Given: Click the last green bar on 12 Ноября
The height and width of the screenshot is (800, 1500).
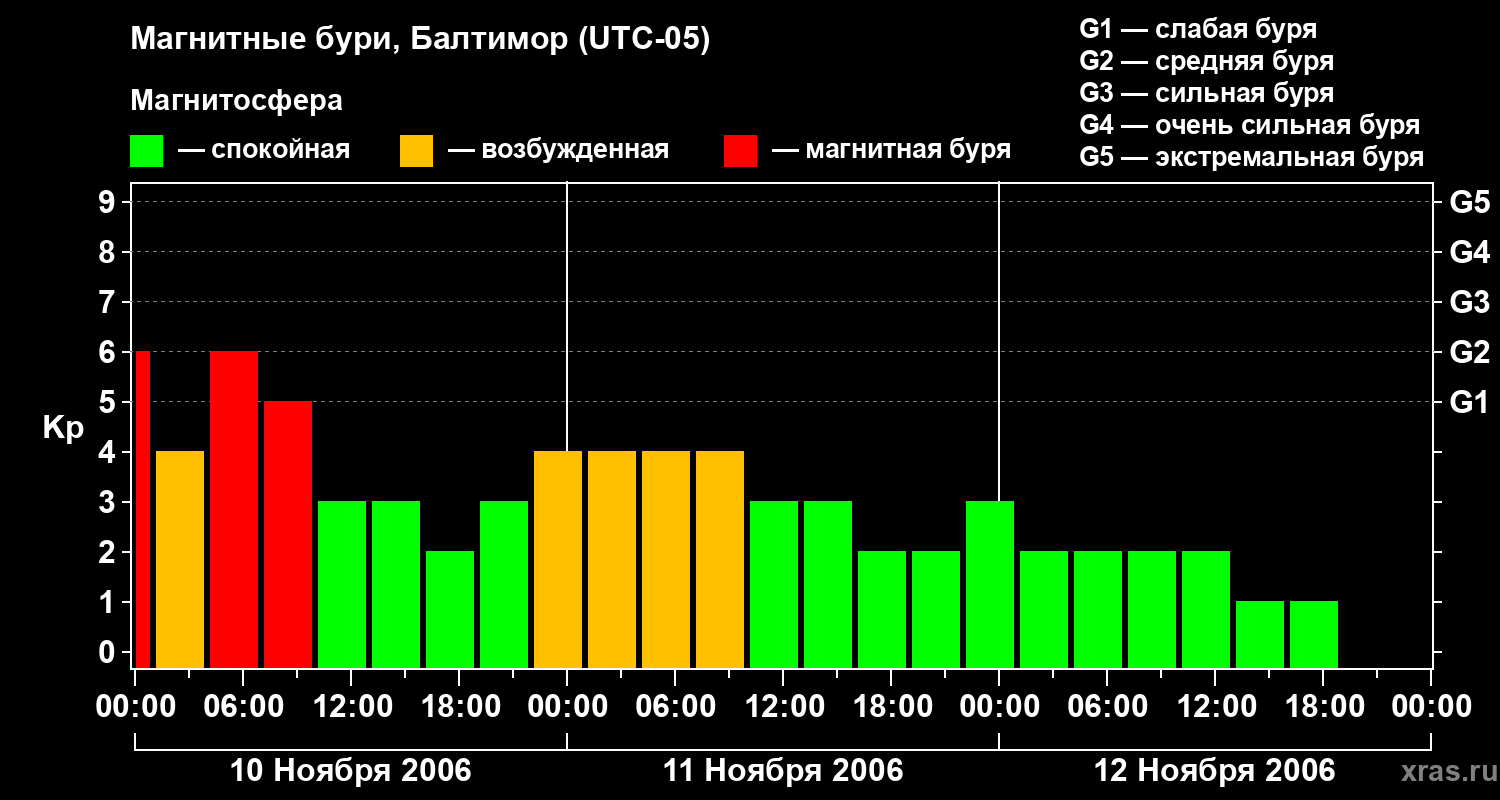Looking at the screenshot, I should 1314,633.
